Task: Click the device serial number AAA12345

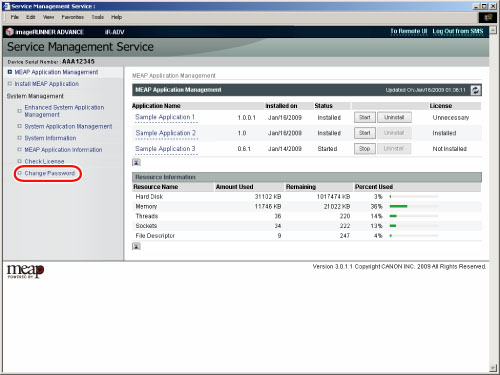Action: 78,61
